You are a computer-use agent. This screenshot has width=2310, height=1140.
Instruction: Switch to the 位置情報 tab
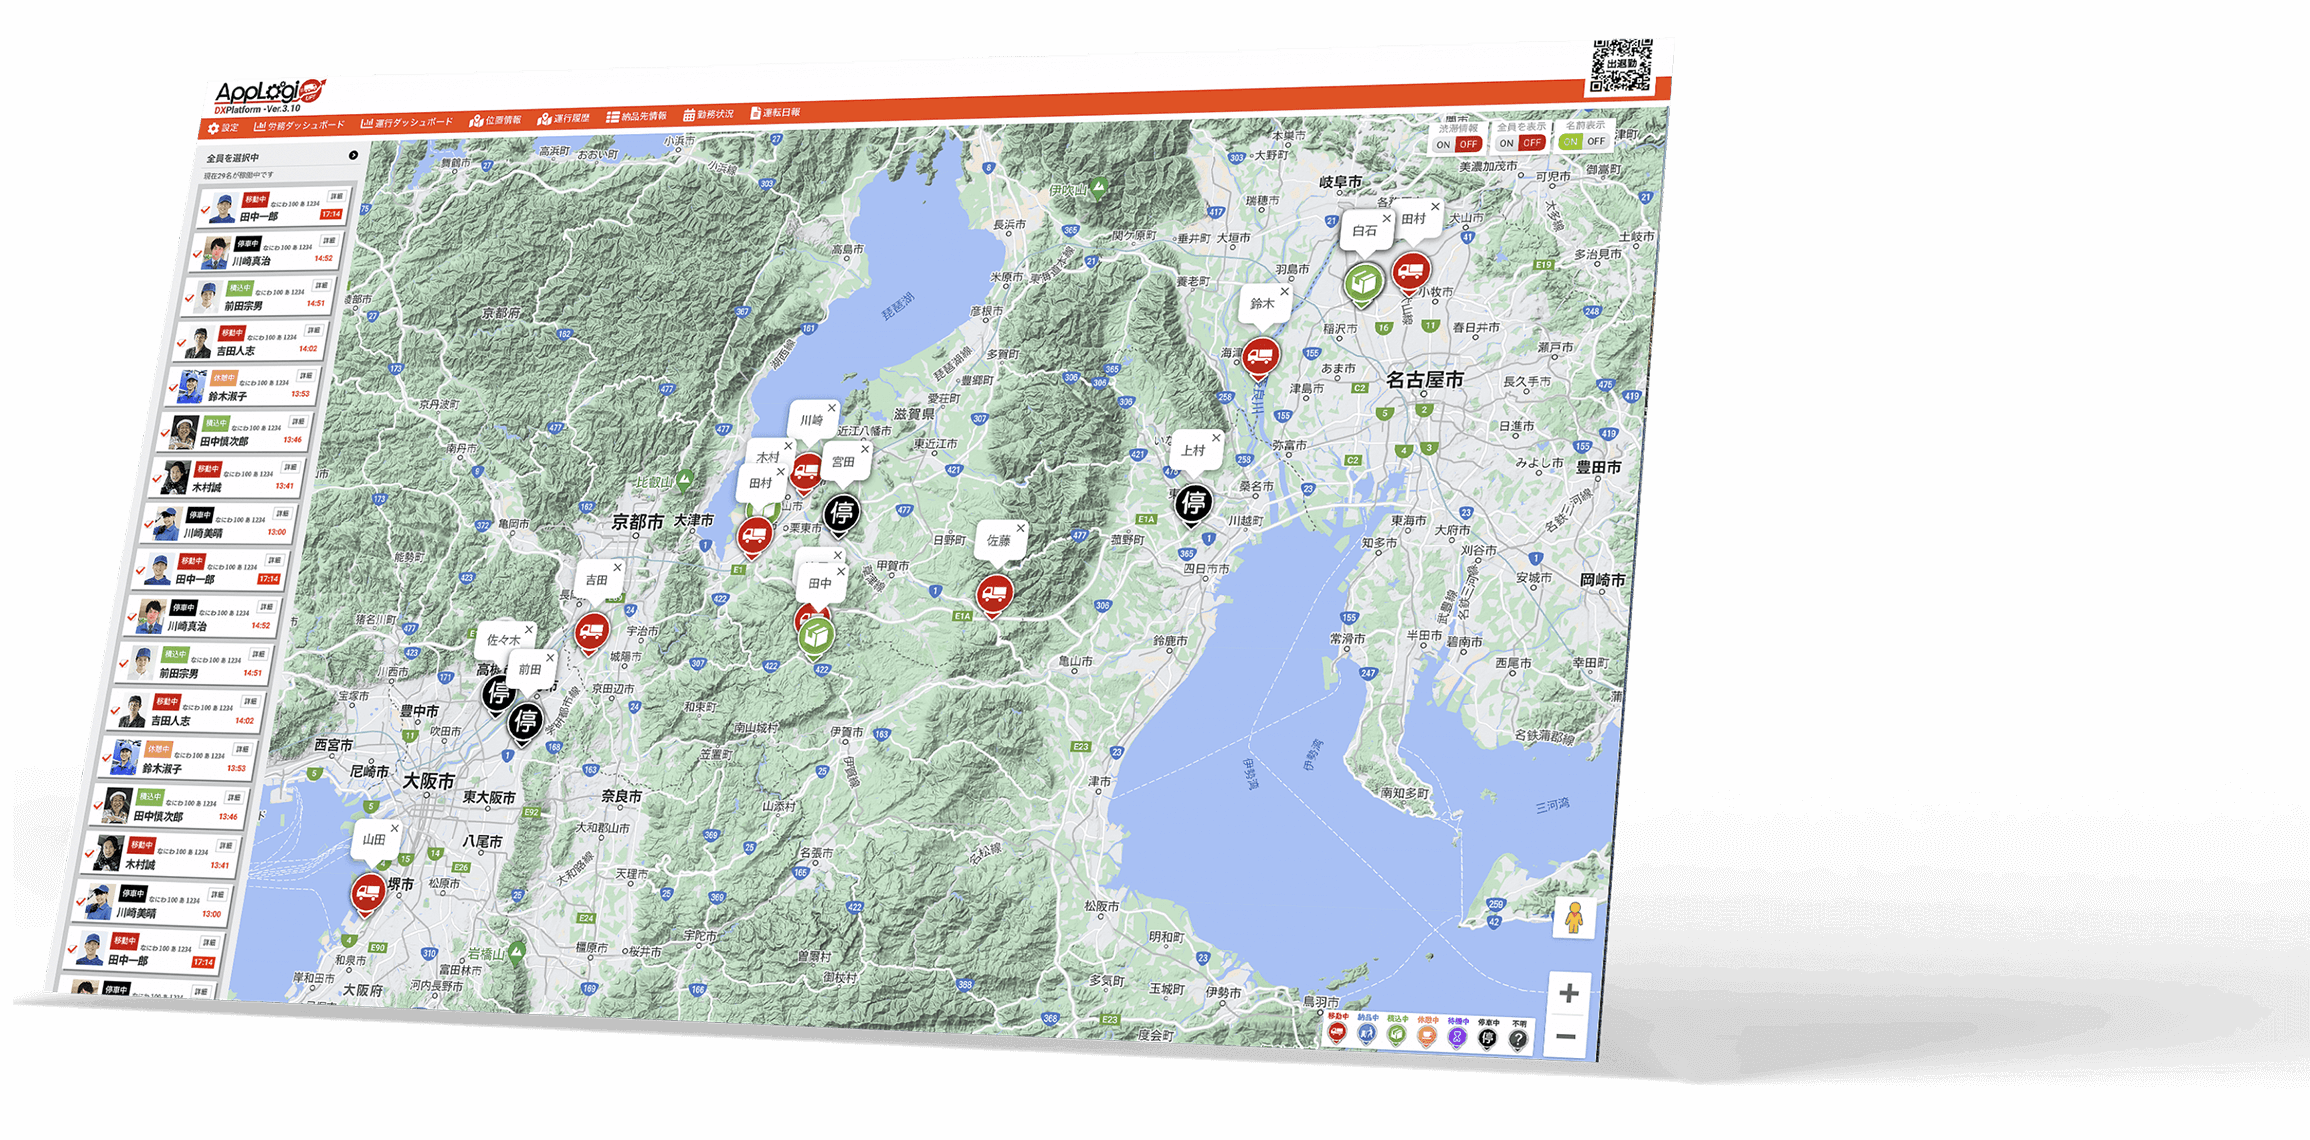[x=496, y=120]
